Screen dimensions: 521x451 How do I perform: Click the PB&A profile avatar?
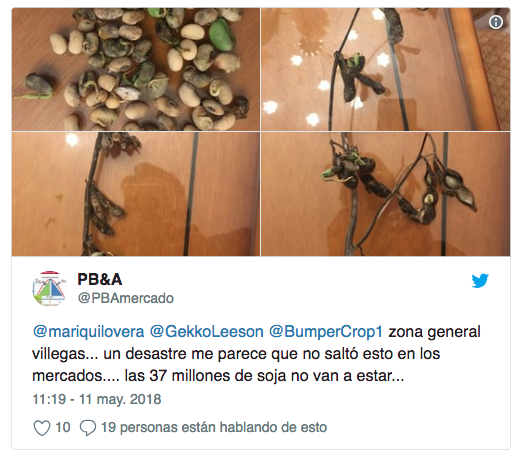[49, 289]
